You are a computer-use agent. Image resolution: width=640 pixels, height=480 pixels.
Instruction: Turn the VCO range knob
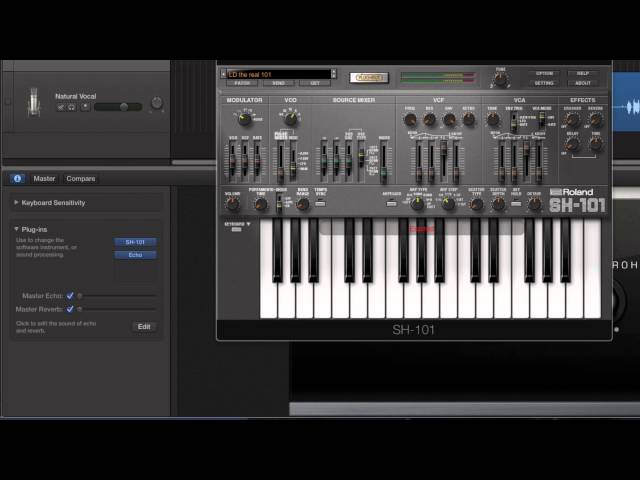pyautogui.click(x=291, y=119)
